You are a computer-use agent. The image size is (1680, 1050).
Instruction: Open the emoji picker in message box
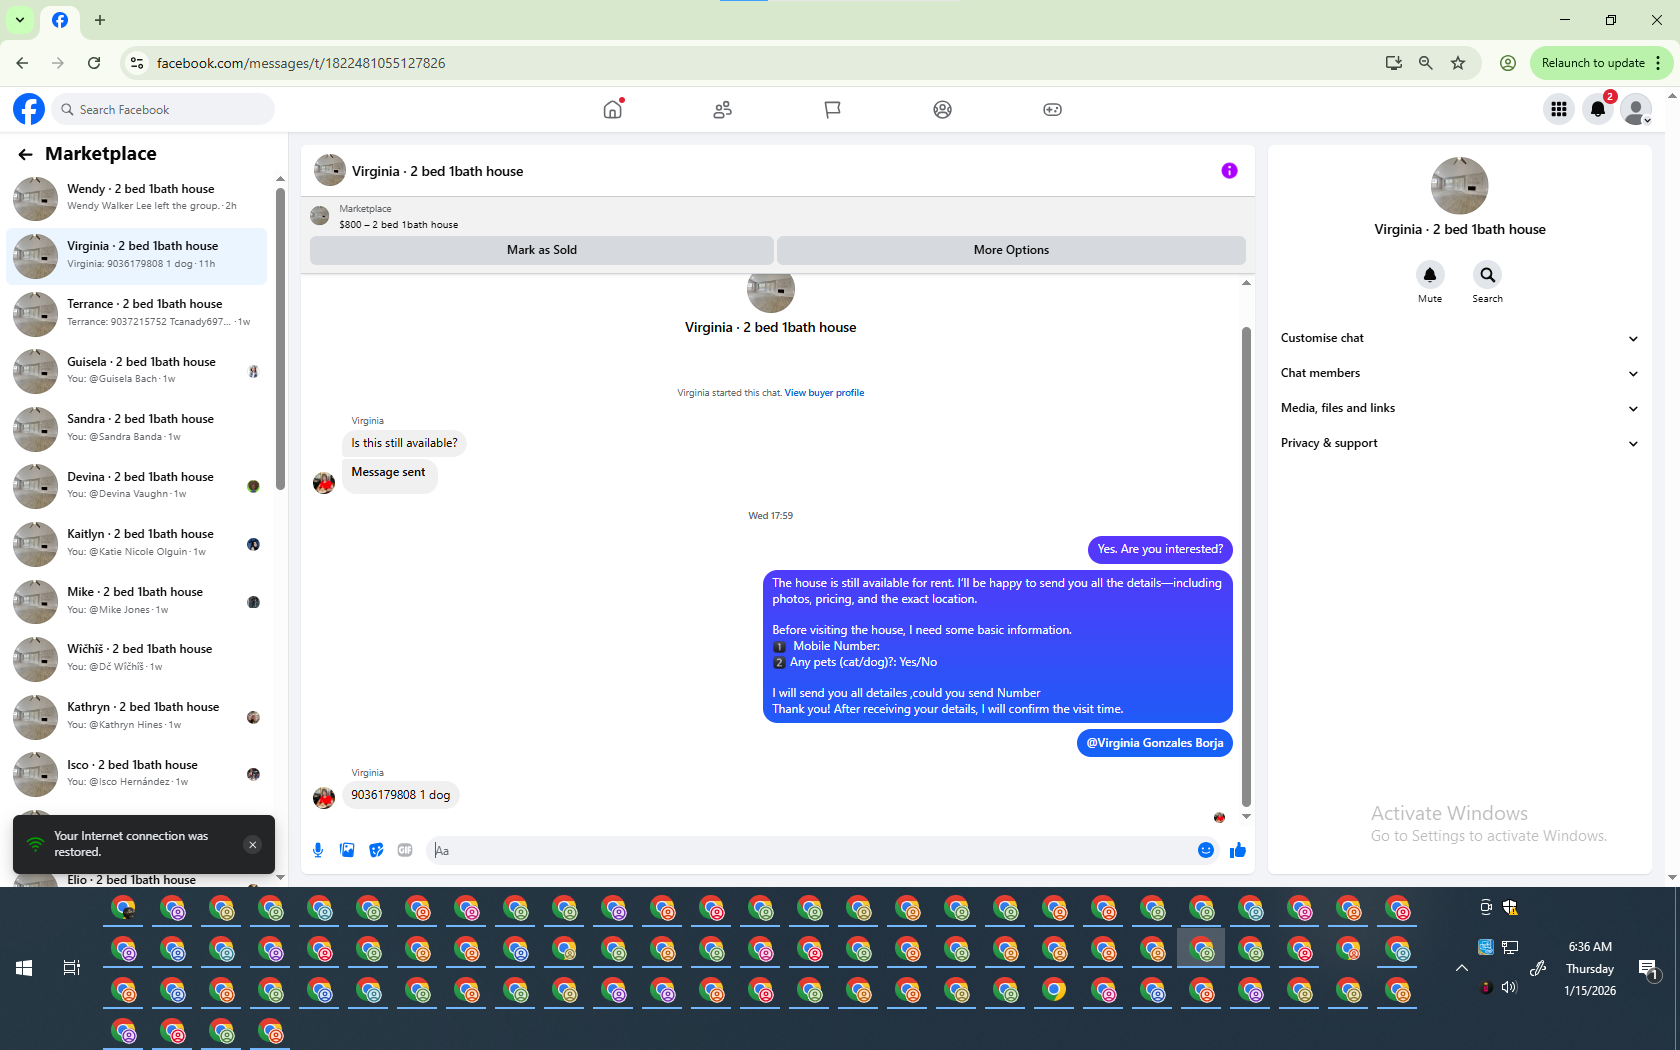point(1206,850)
